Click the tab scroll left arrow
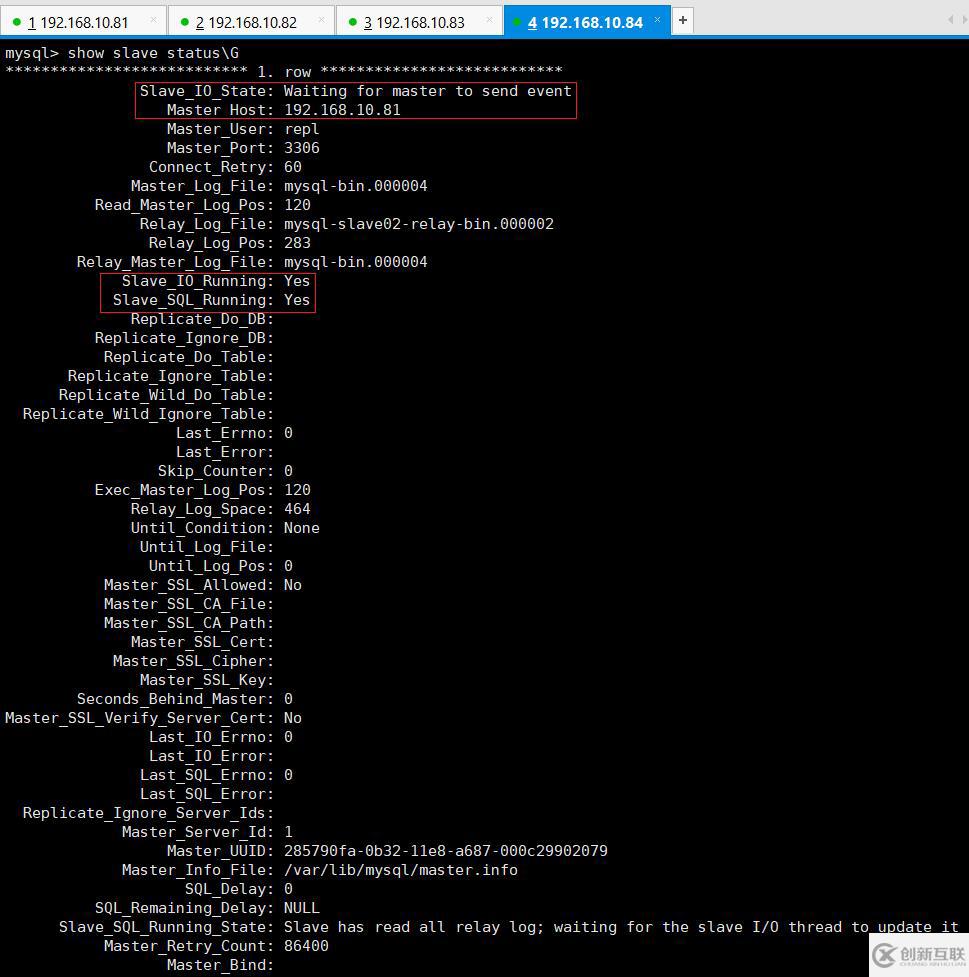Image resolution: width=969 pixels, height=977 pixels. click(950, 20)
